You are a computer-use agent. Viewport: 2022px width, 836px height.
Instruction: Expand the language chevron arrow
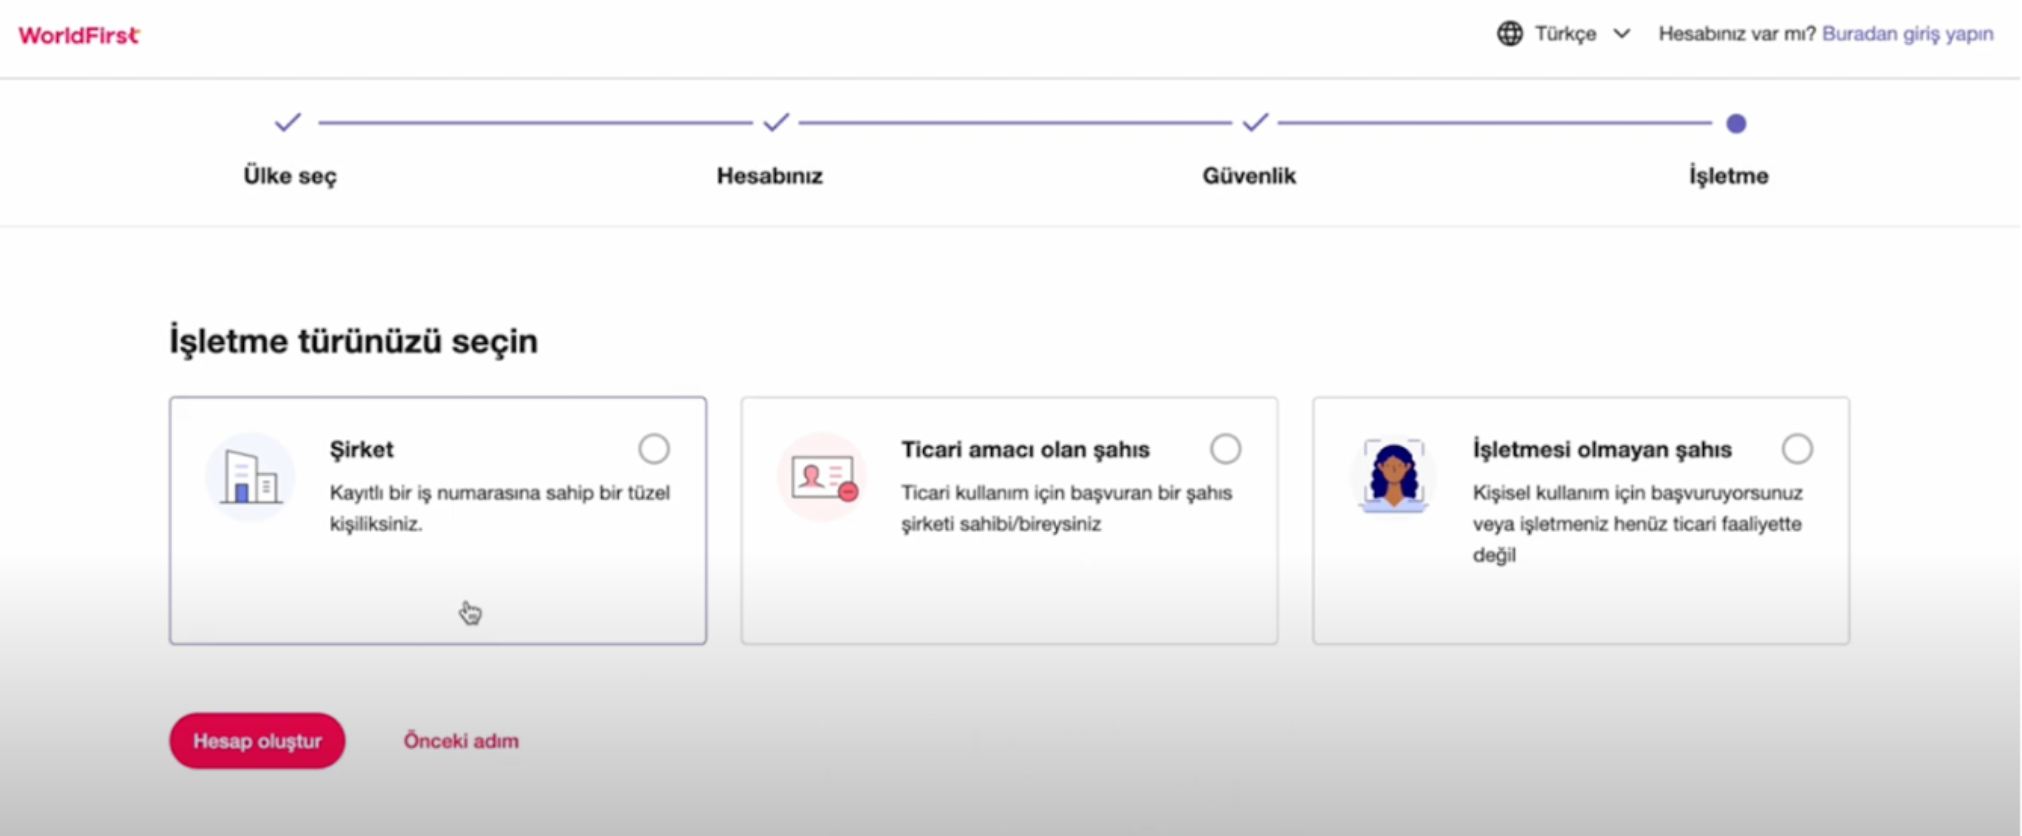click(x=1622, y=34)
